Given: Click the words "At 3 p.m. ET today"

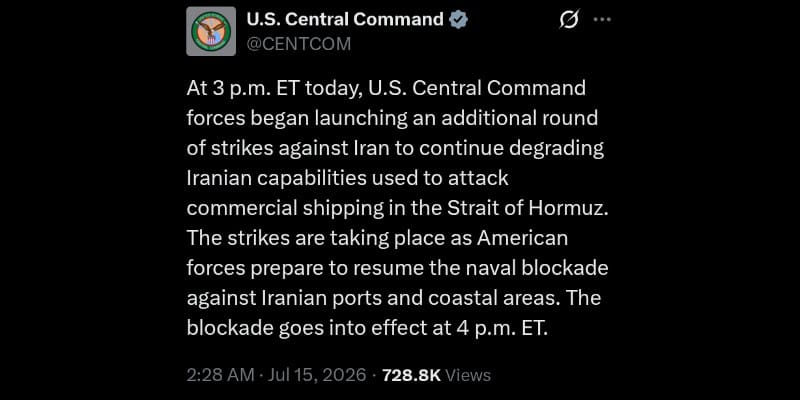Looking at the screenshot, I should [274, 89].
